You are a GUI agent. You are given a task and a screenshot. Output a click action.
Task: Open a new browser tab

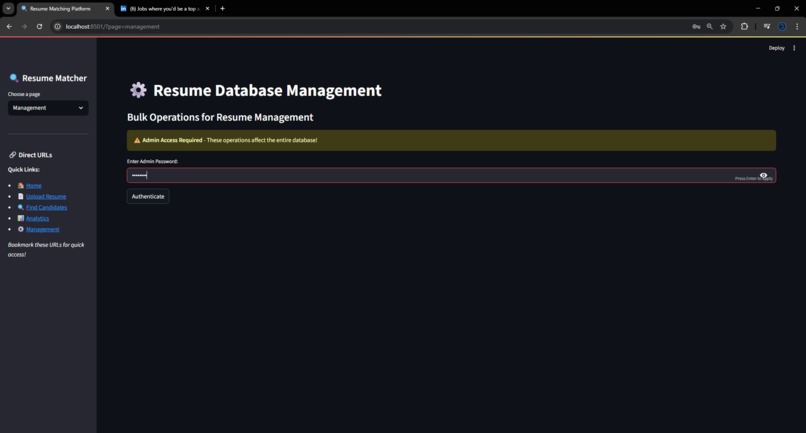click(x=223, y=9)
